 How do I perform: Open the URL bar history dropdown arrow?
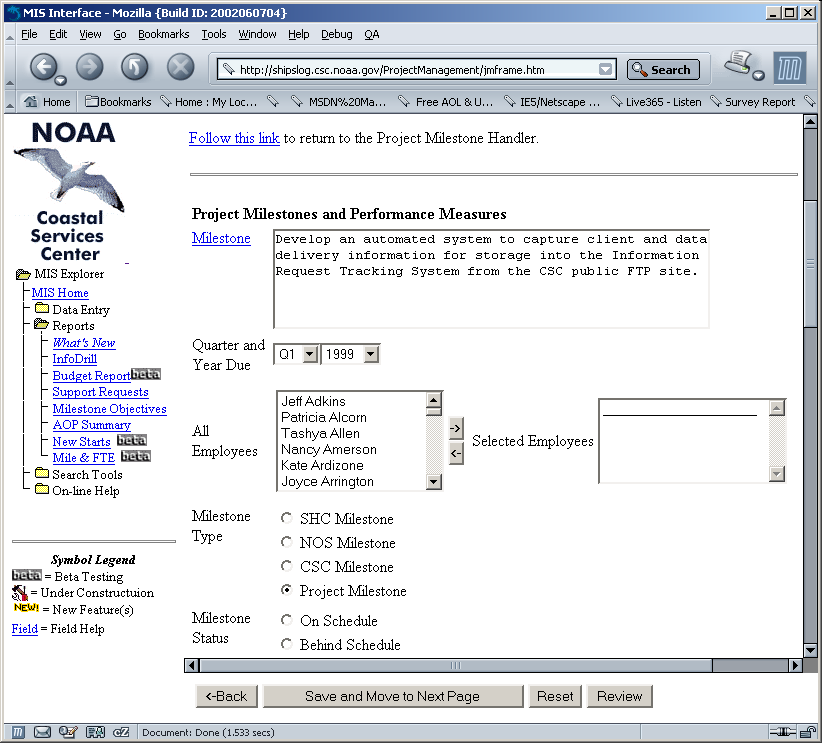[605, 69]
